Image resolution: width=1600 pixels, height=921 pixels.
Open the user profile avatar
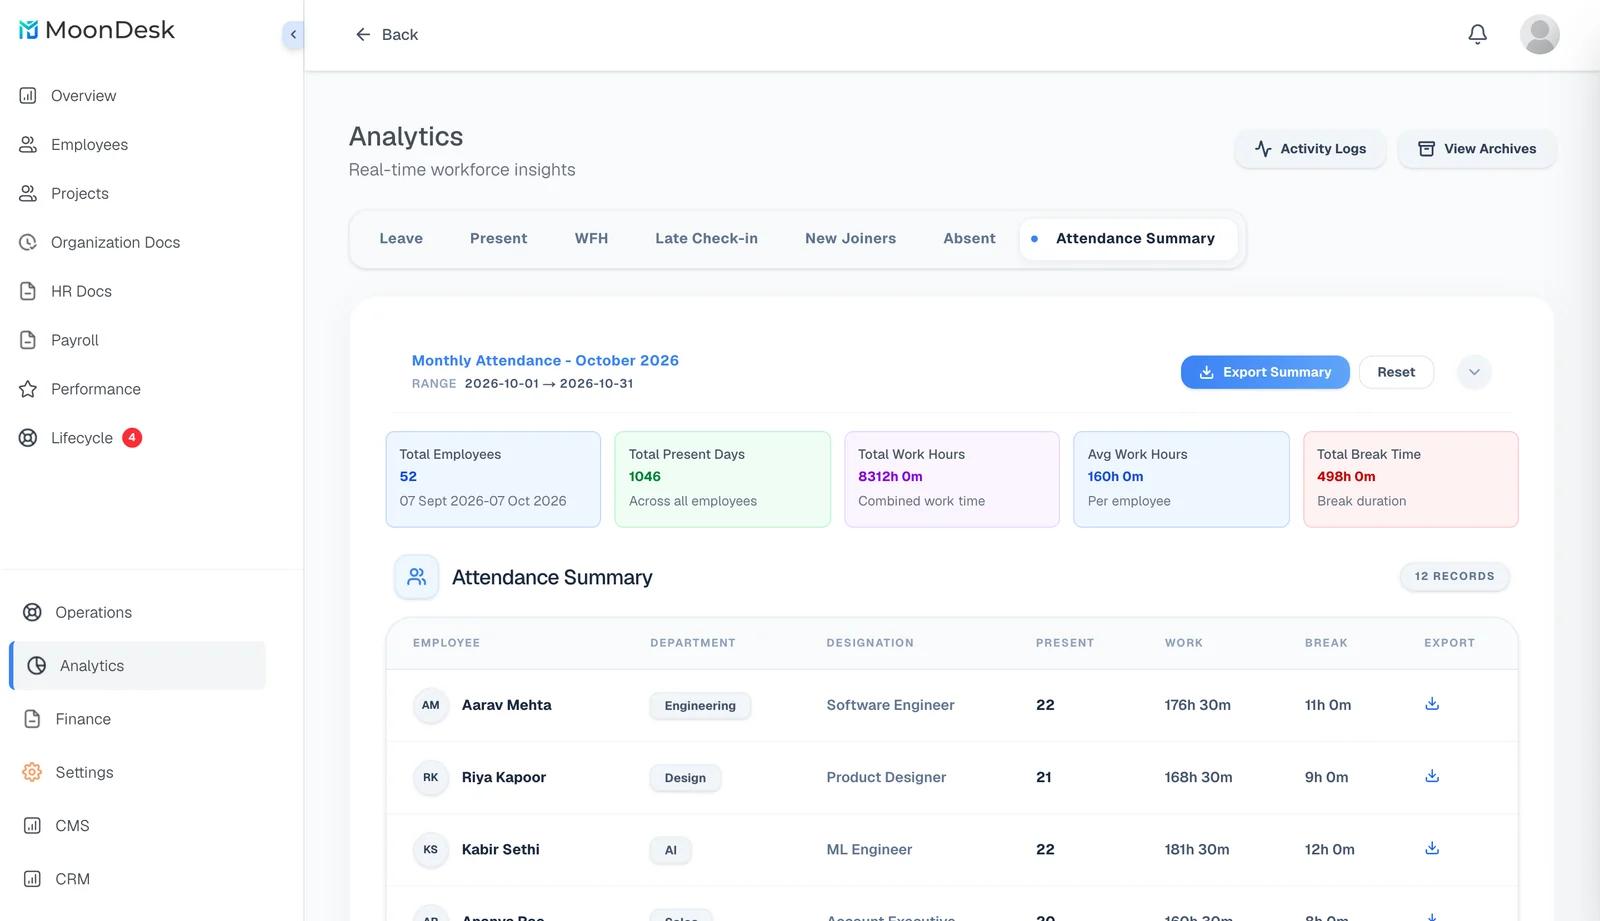pos(1539,35)
